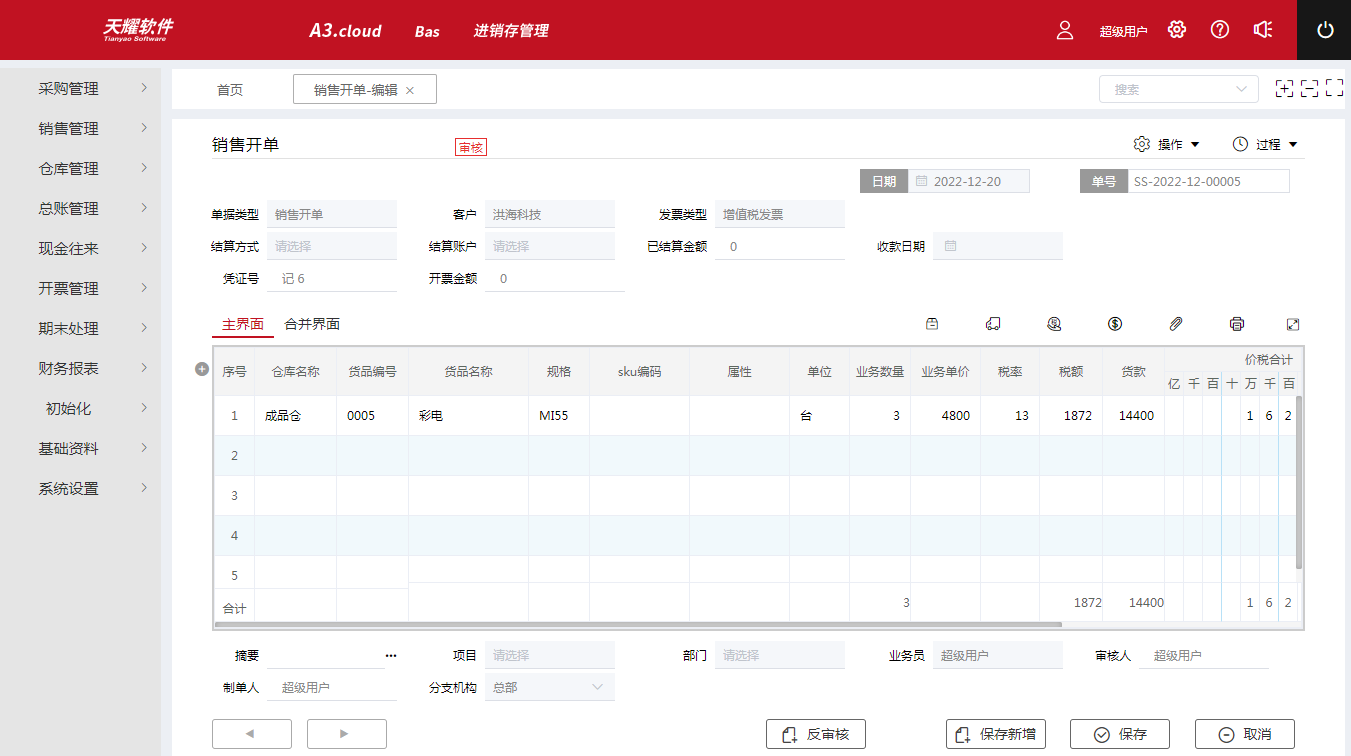Viewport: 1351px width, 756px height.
Task: Click the zoom-in plus frame icon
Action: click(x=1285, y=89)
